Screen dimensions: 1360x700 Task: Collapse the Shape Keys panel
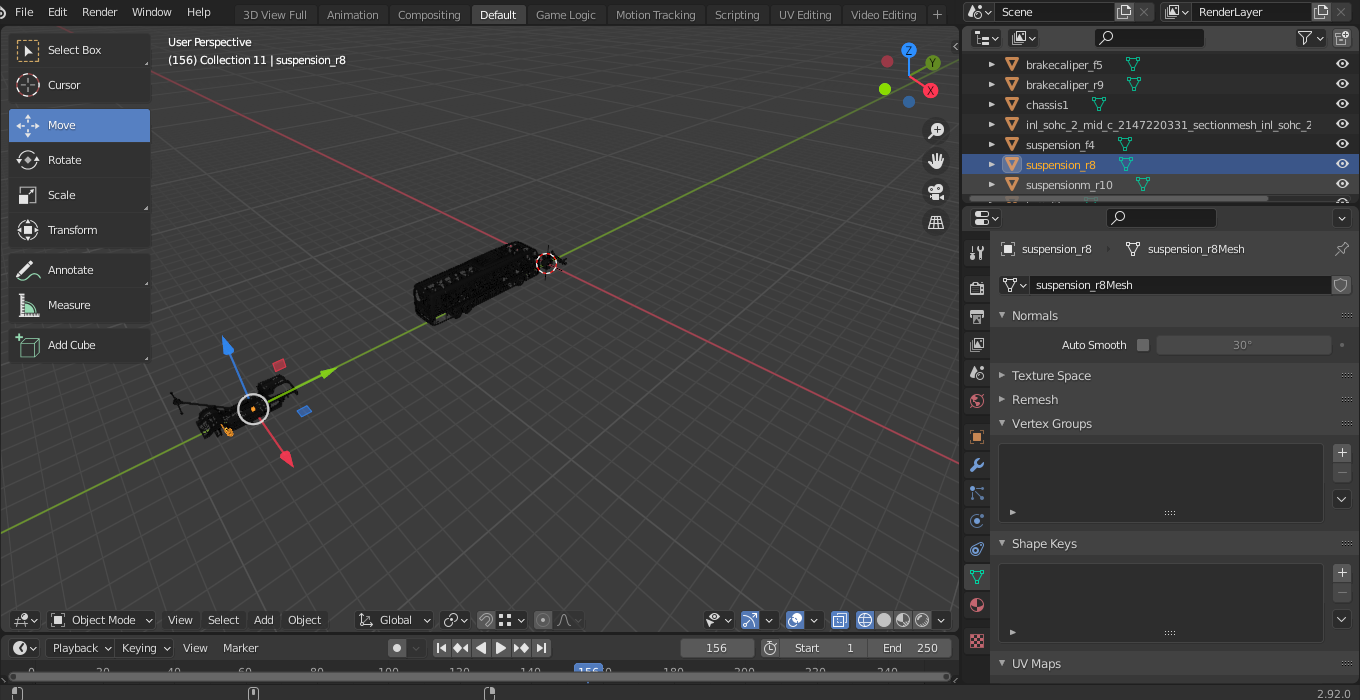pos(1003,543)
